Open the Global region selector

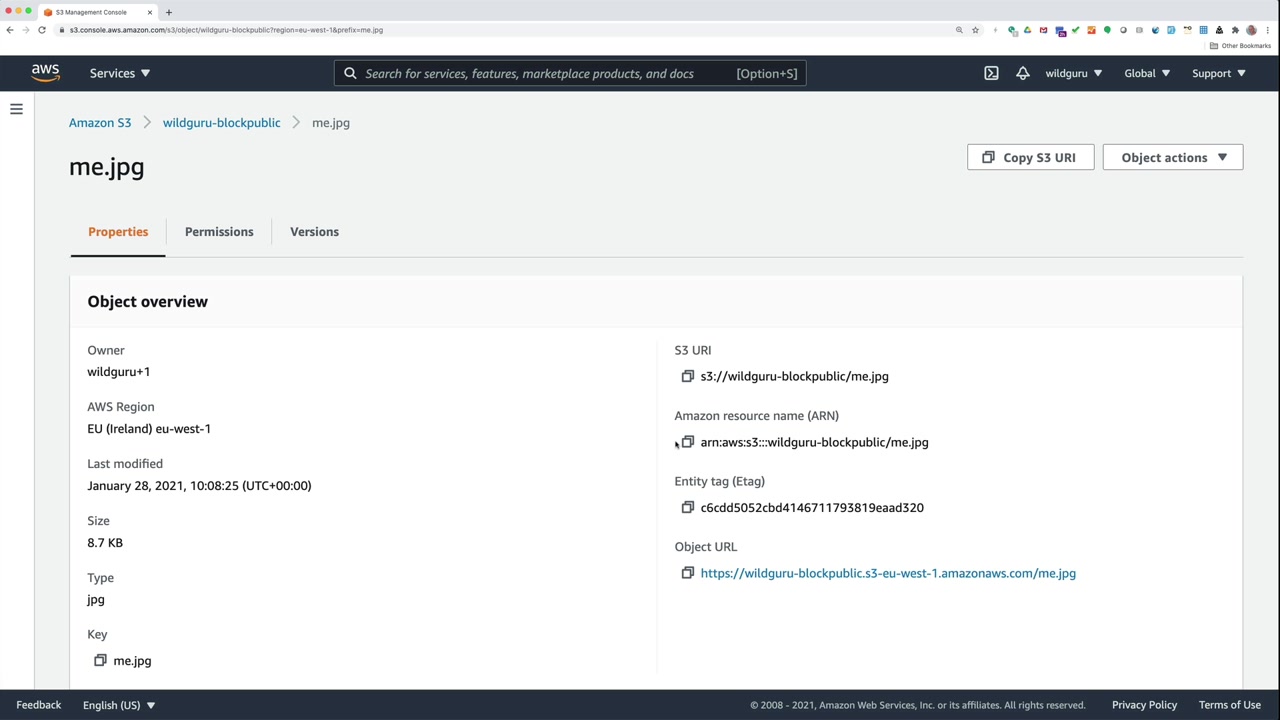[1146, 73]
